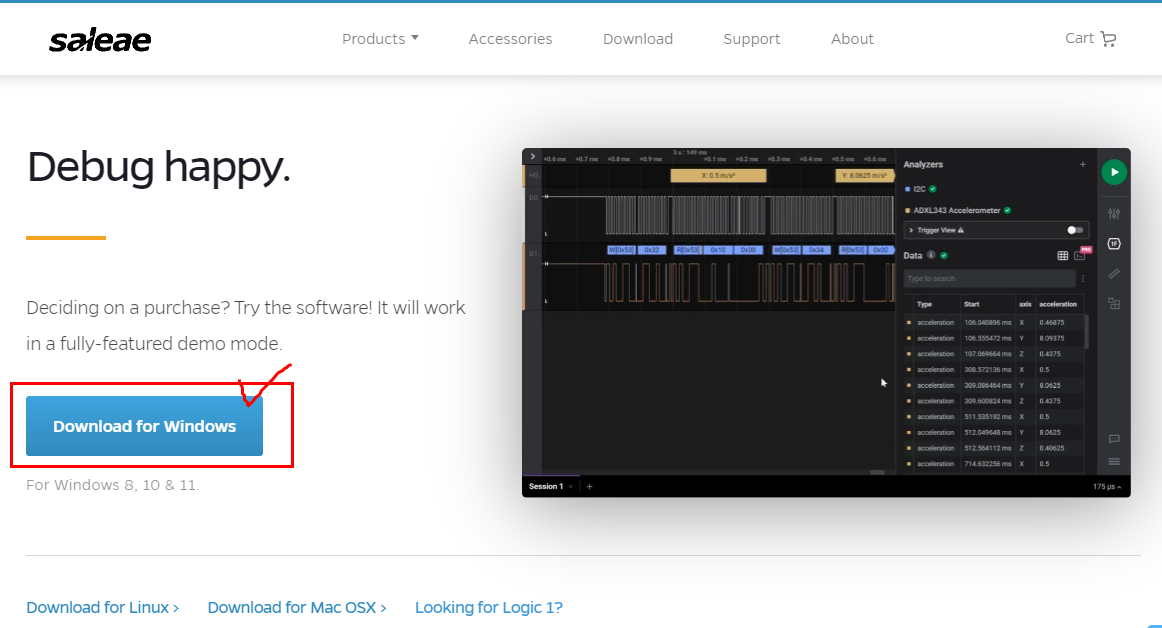Go to the Accessories page

tap(510, 39)
